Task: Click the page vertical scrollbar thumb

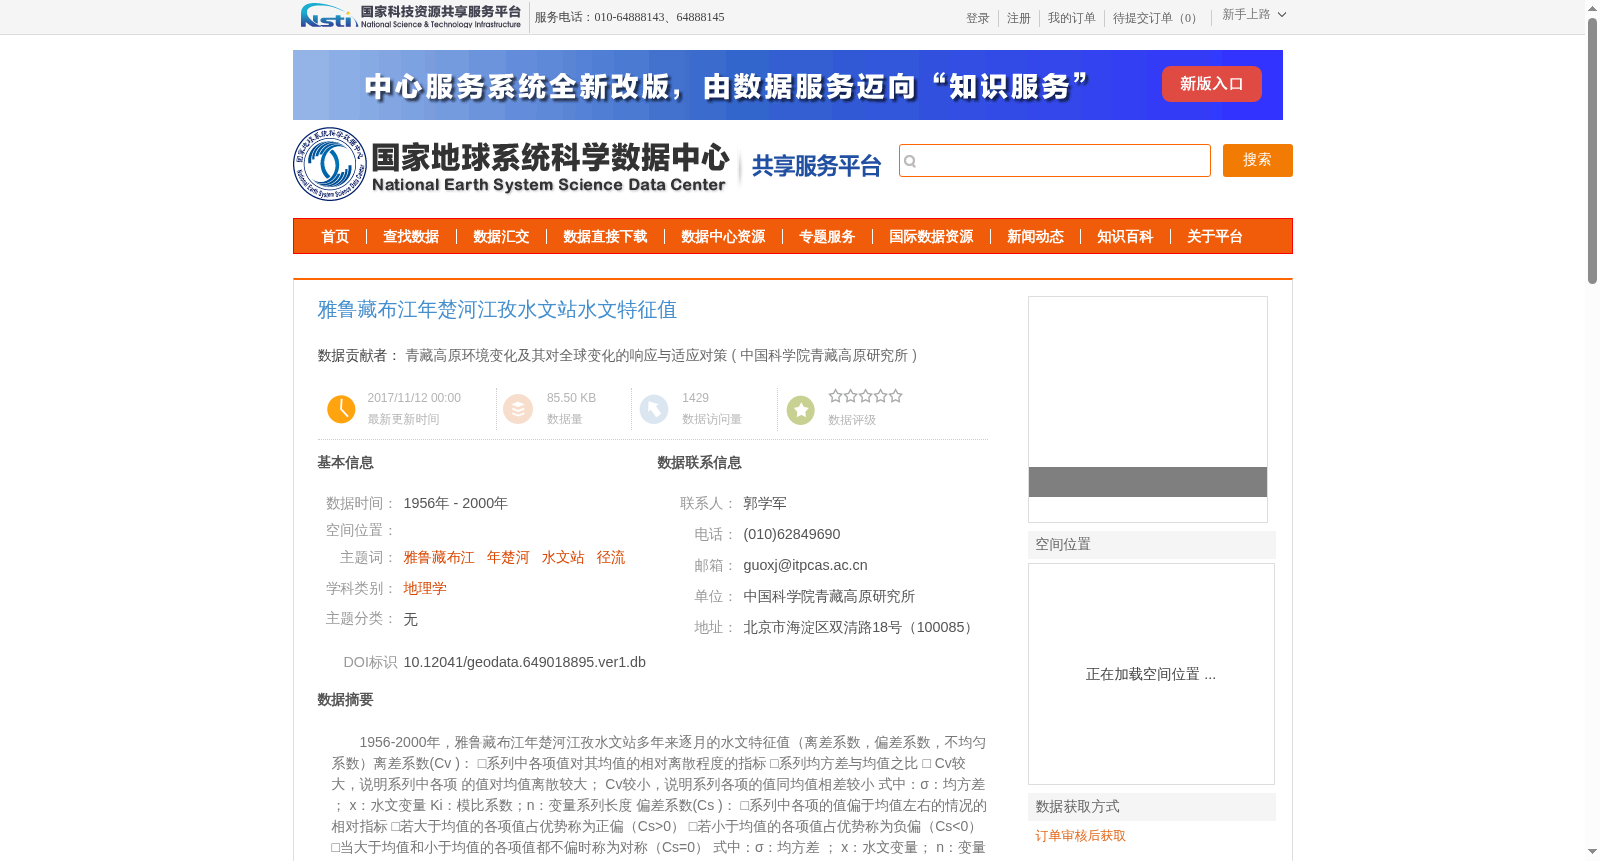Action: [x=1592, y=150]
